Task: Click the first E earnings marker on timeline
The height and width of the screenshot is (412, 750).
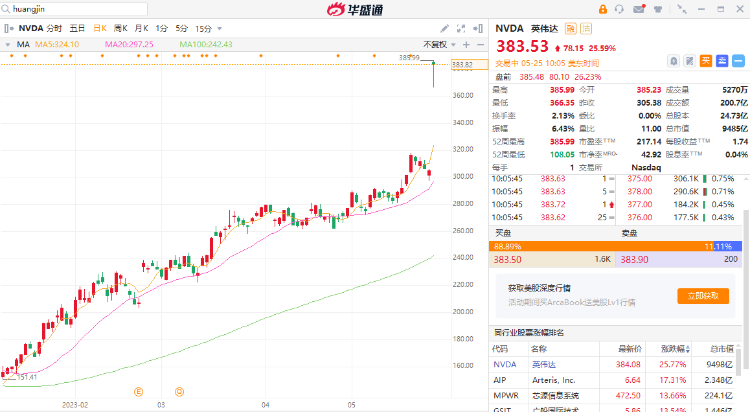Action: [138, 392]
